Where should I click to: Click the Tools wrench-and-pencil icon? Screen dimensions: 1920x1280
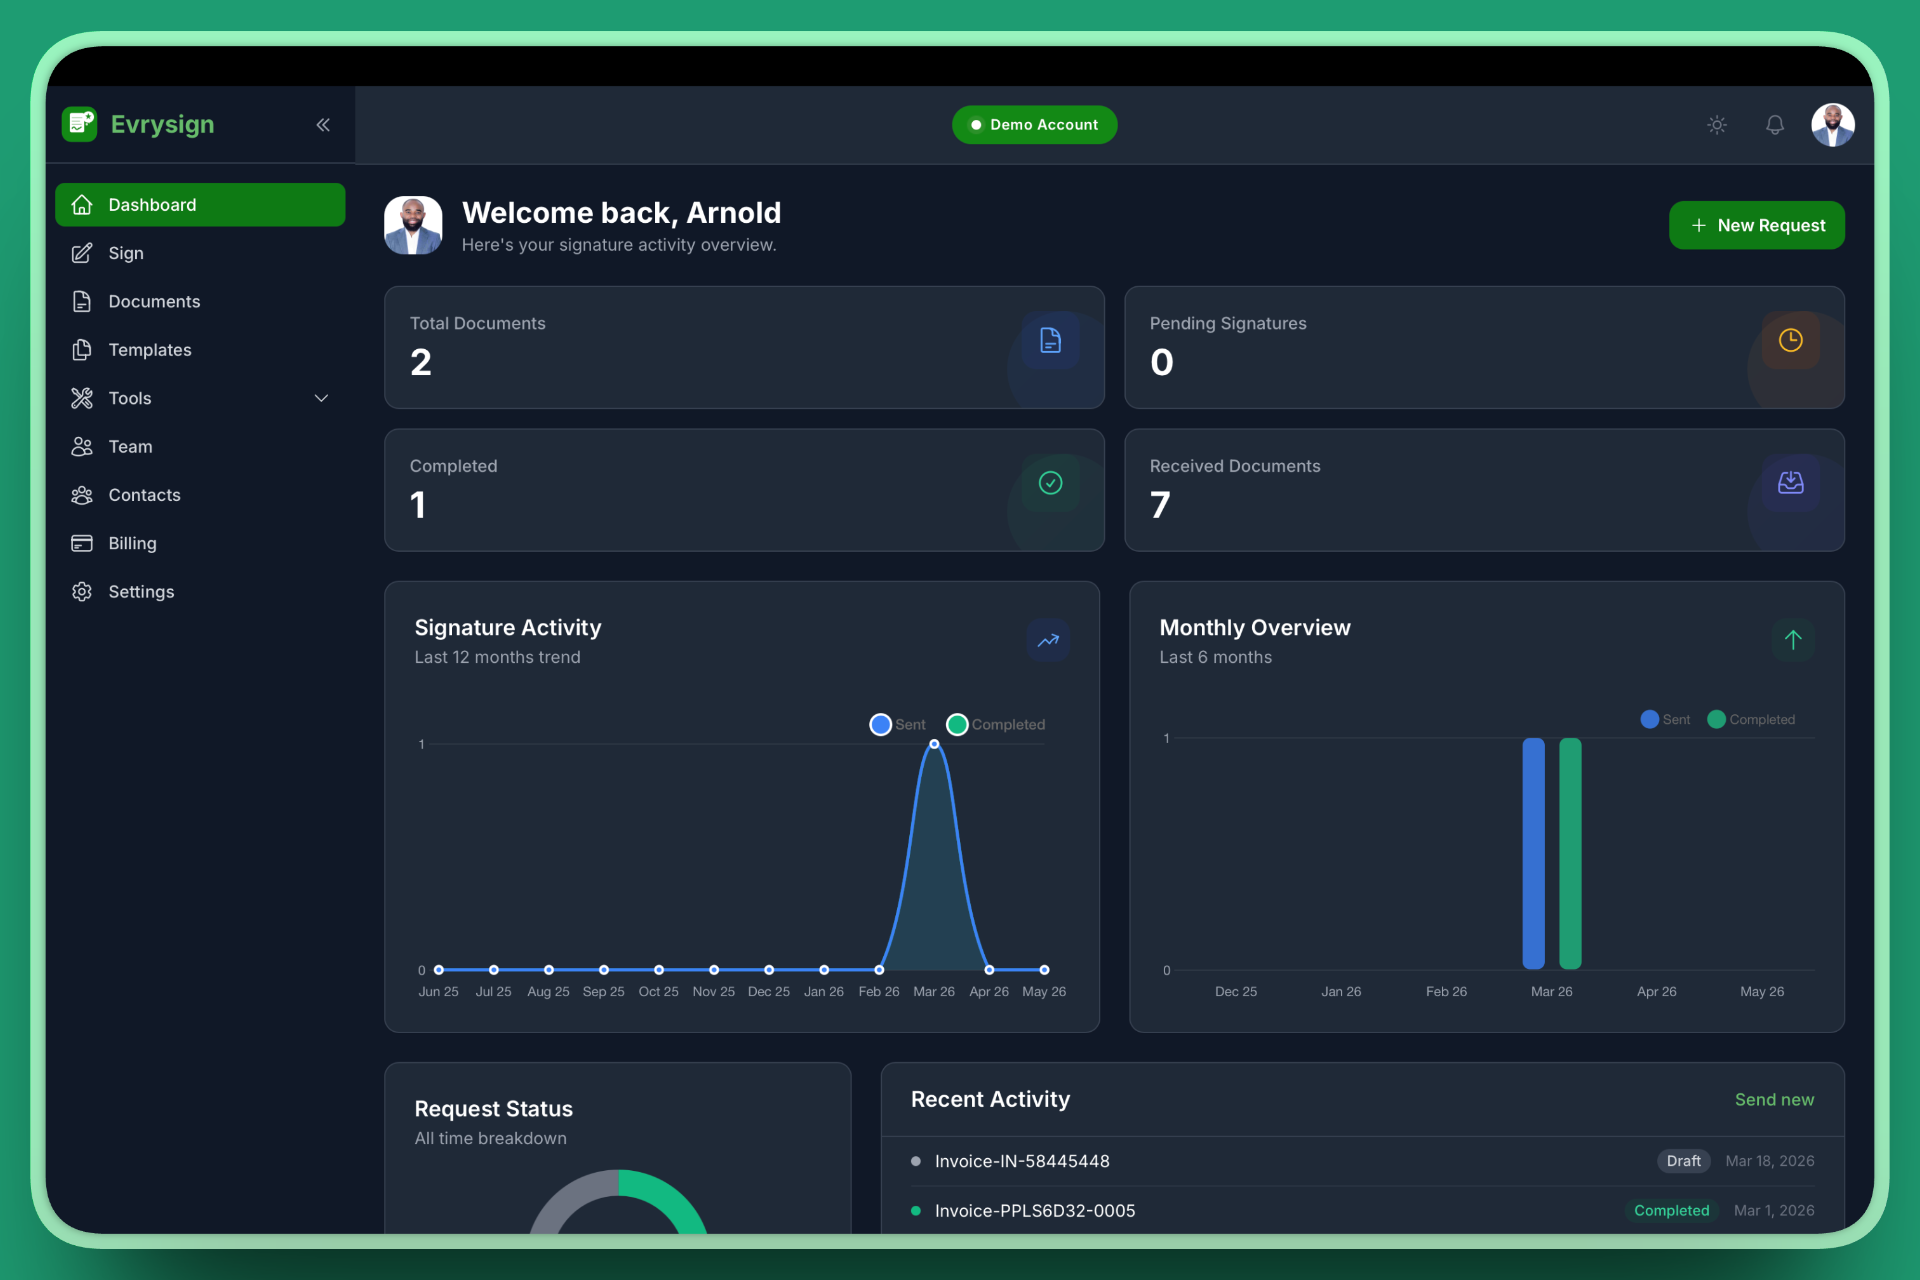click(82, 398)
